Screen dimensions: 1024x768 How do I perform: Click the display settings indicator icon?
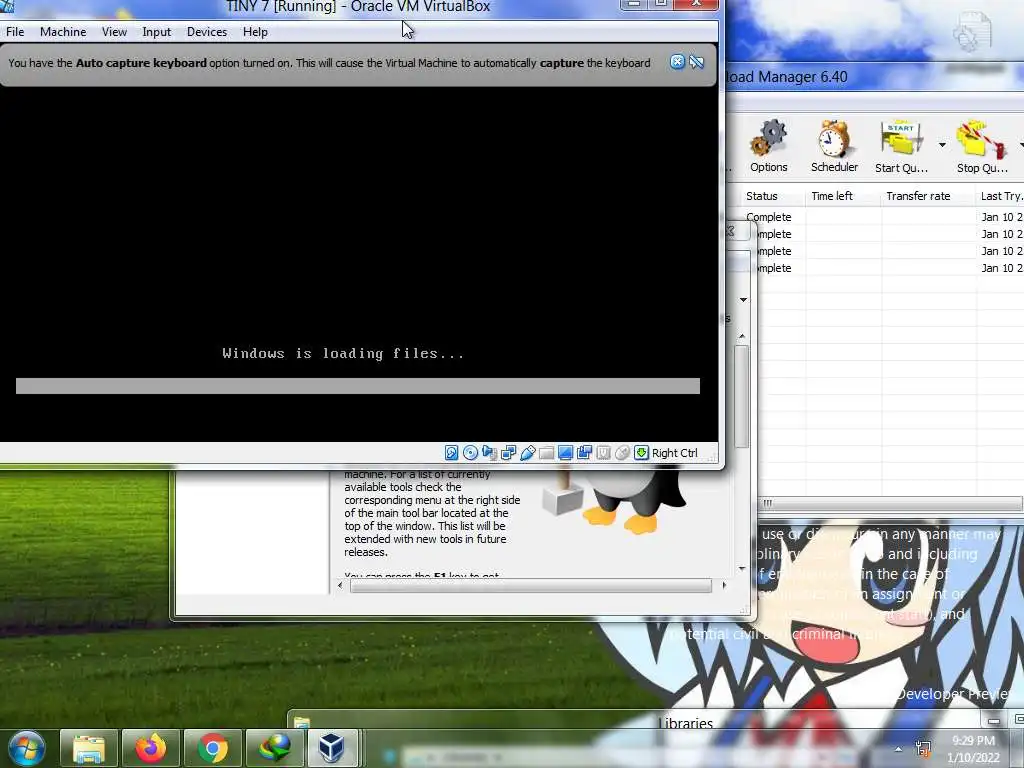[x=566, y=453]
